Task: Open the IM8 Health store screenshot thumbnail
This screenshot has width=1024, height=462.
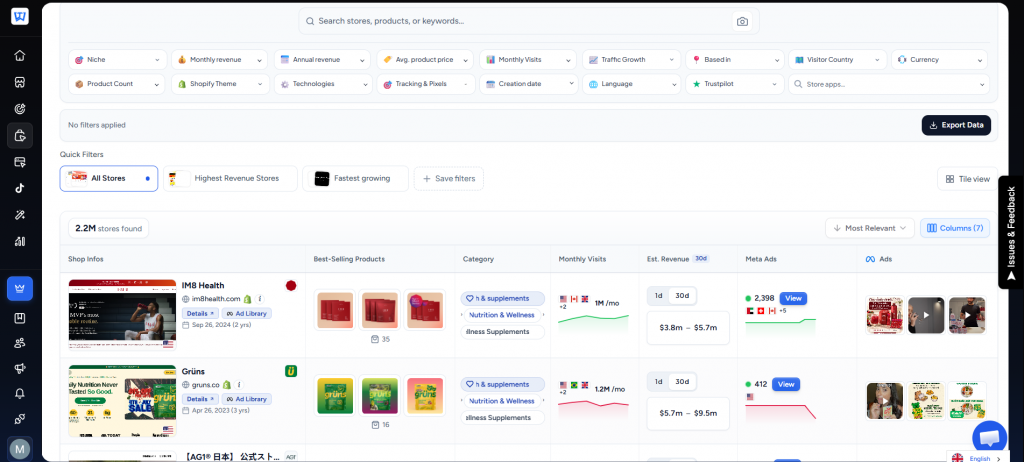Action: tap(122, 315)
